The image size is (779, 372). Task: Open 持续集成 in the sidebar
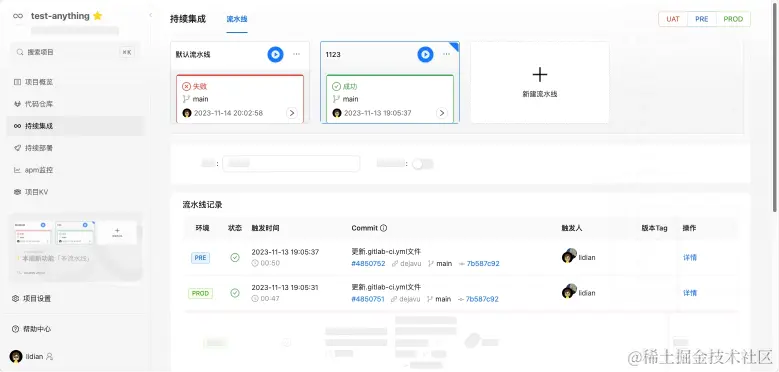(x=75, y=126)
